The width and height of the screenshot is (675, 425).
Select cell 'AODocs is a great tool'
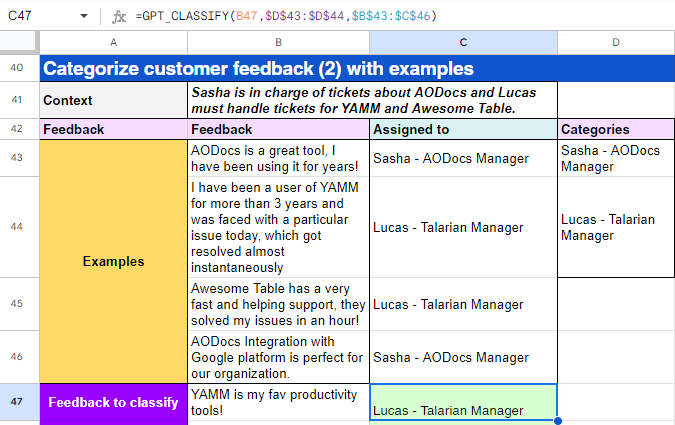(x=279, y=158)
